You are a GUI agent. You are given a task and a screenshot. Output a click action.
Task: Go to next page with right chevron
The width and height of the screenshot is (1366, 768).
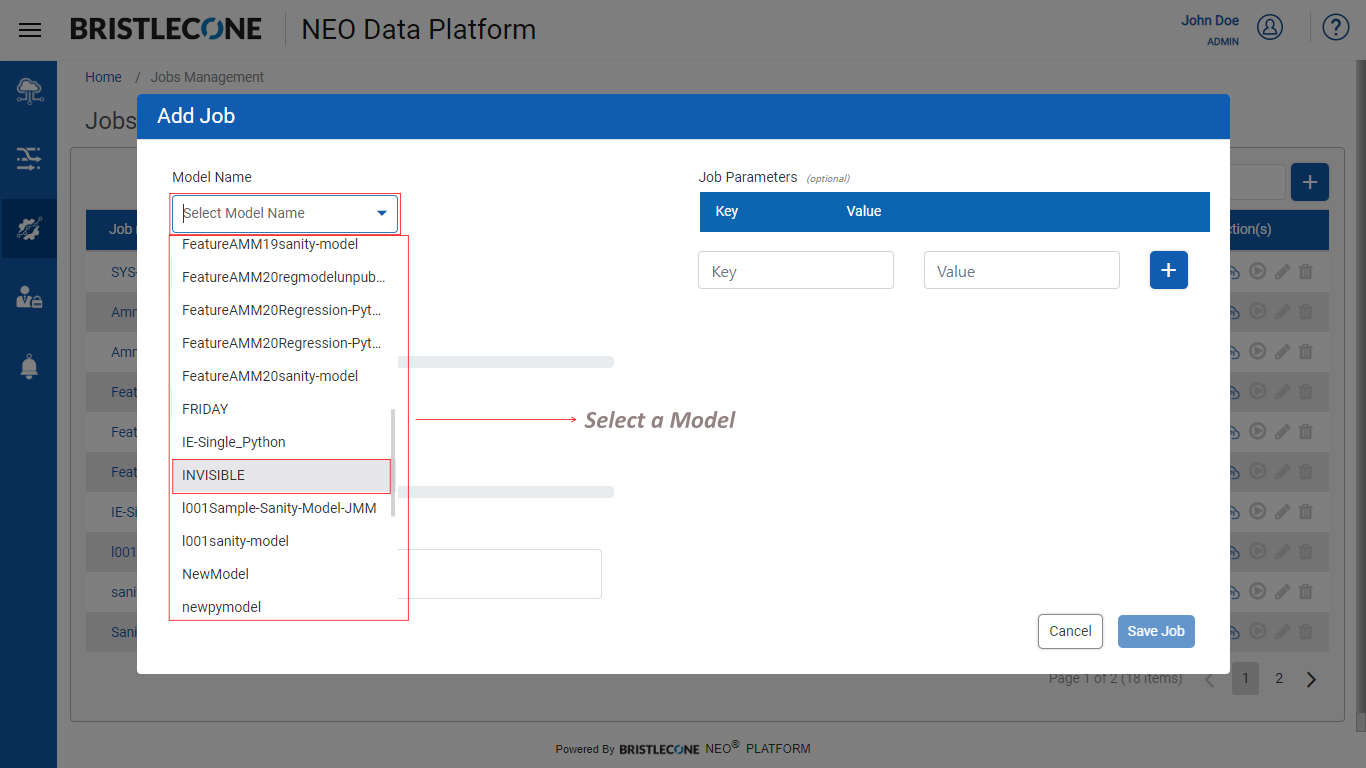pyautogui.click(x=1312, y=679)
